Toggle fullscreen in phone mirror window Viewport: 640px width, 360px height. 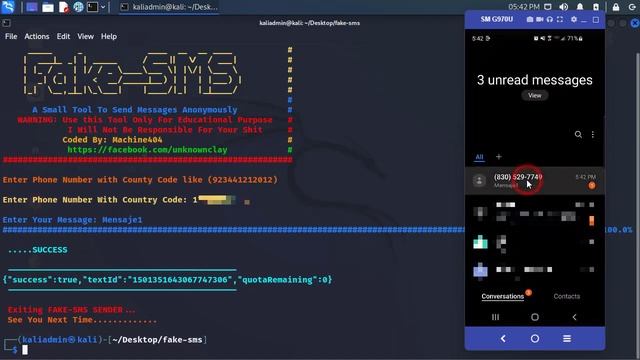point(560,19)
